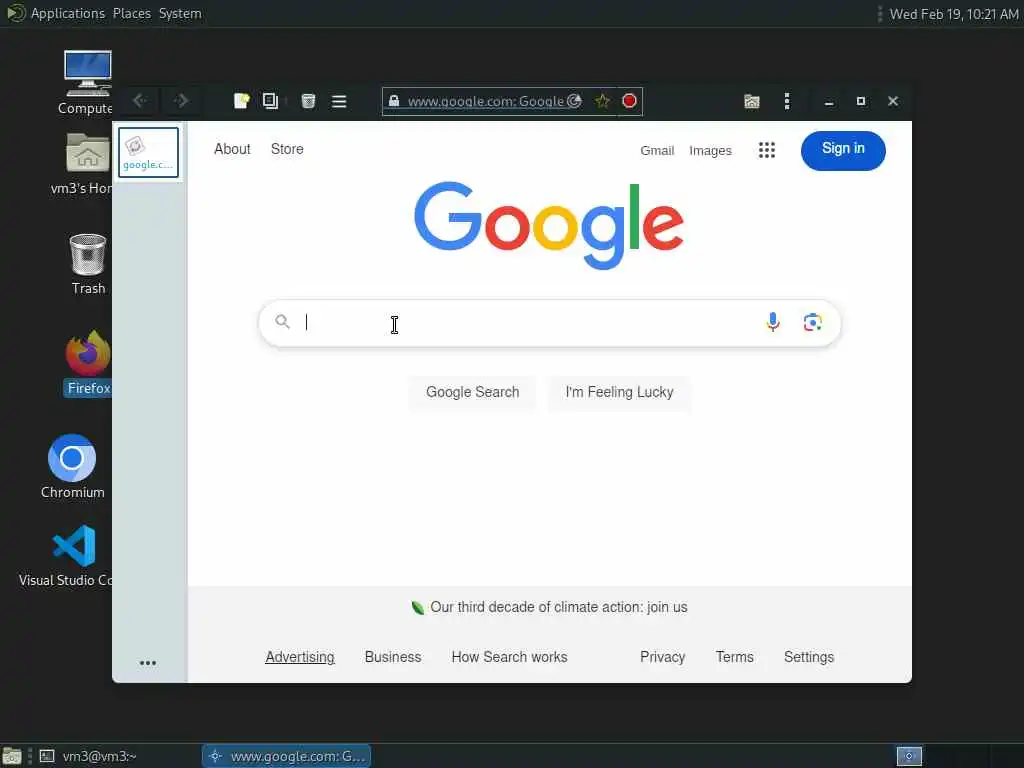Open the three-dot options at sidebar bottom
Viewport: 1024px width, 768px height.
[x=148, y=663]
